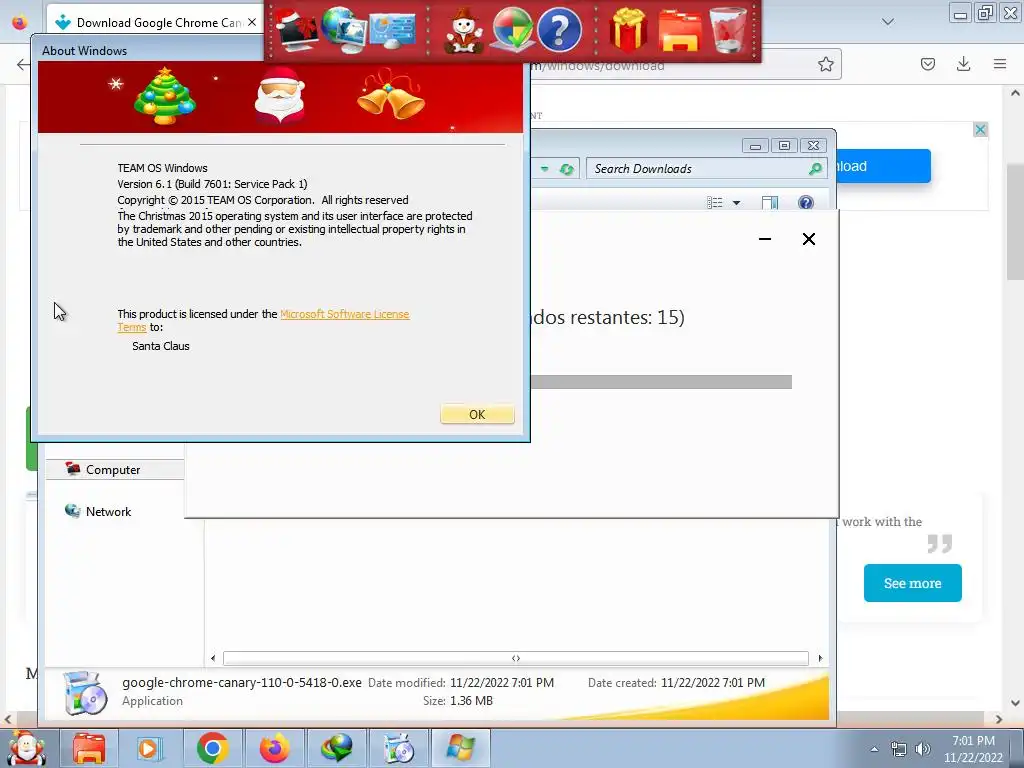Open the help question mark dock icon

coord(560,29)
